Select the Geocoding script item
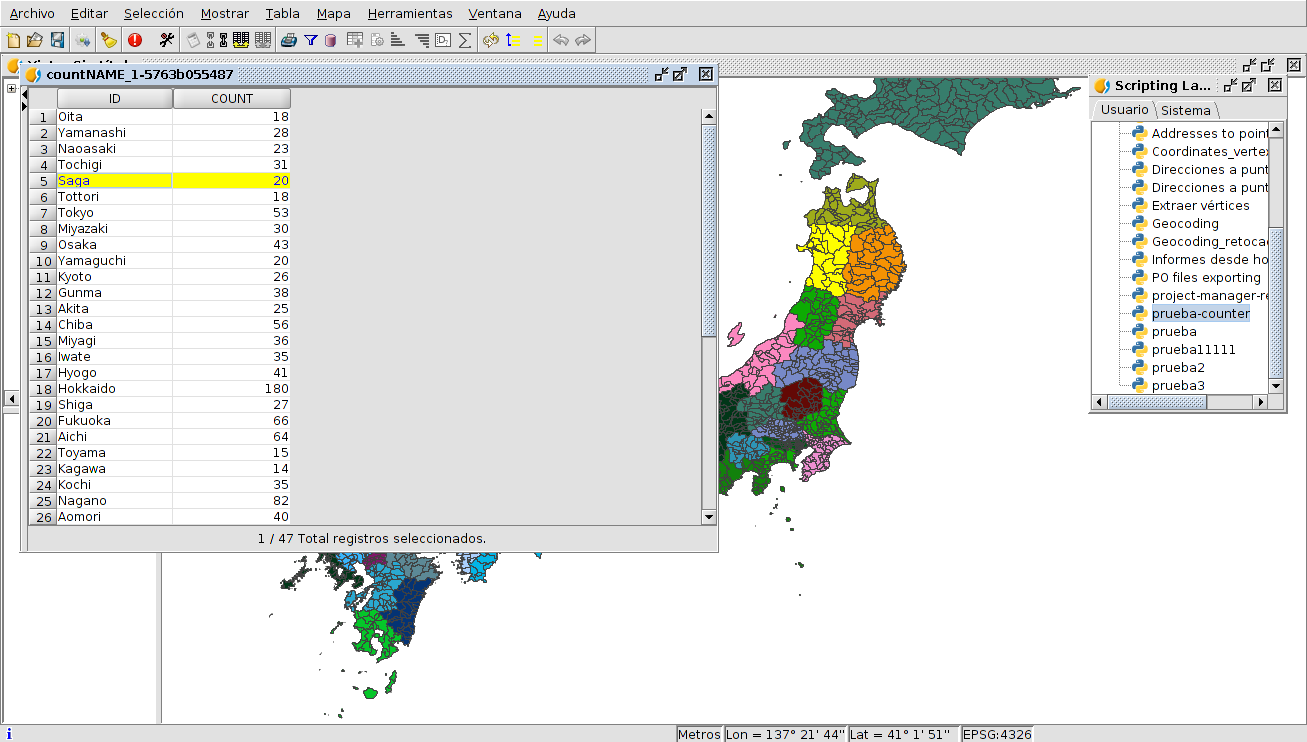1307x742 pixels. pos(1185,223)
